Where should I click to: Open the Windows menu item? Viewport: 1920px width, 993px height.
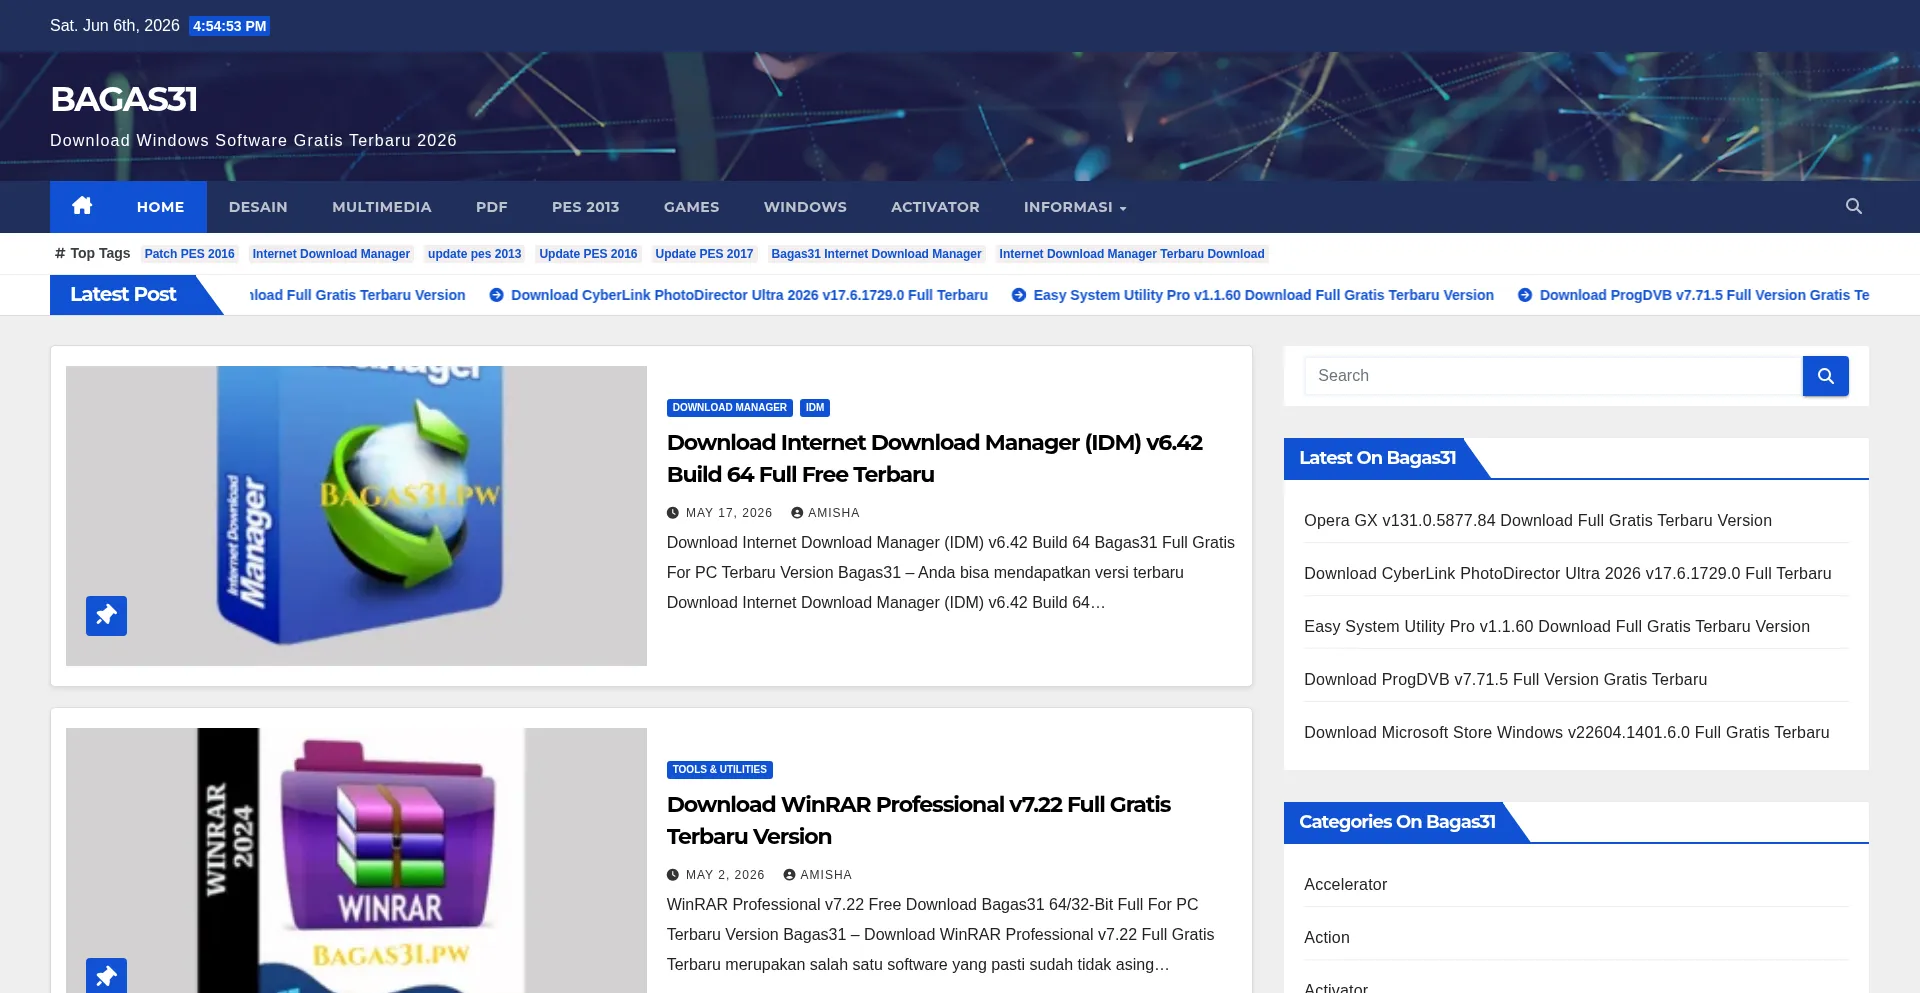[805, 207]
